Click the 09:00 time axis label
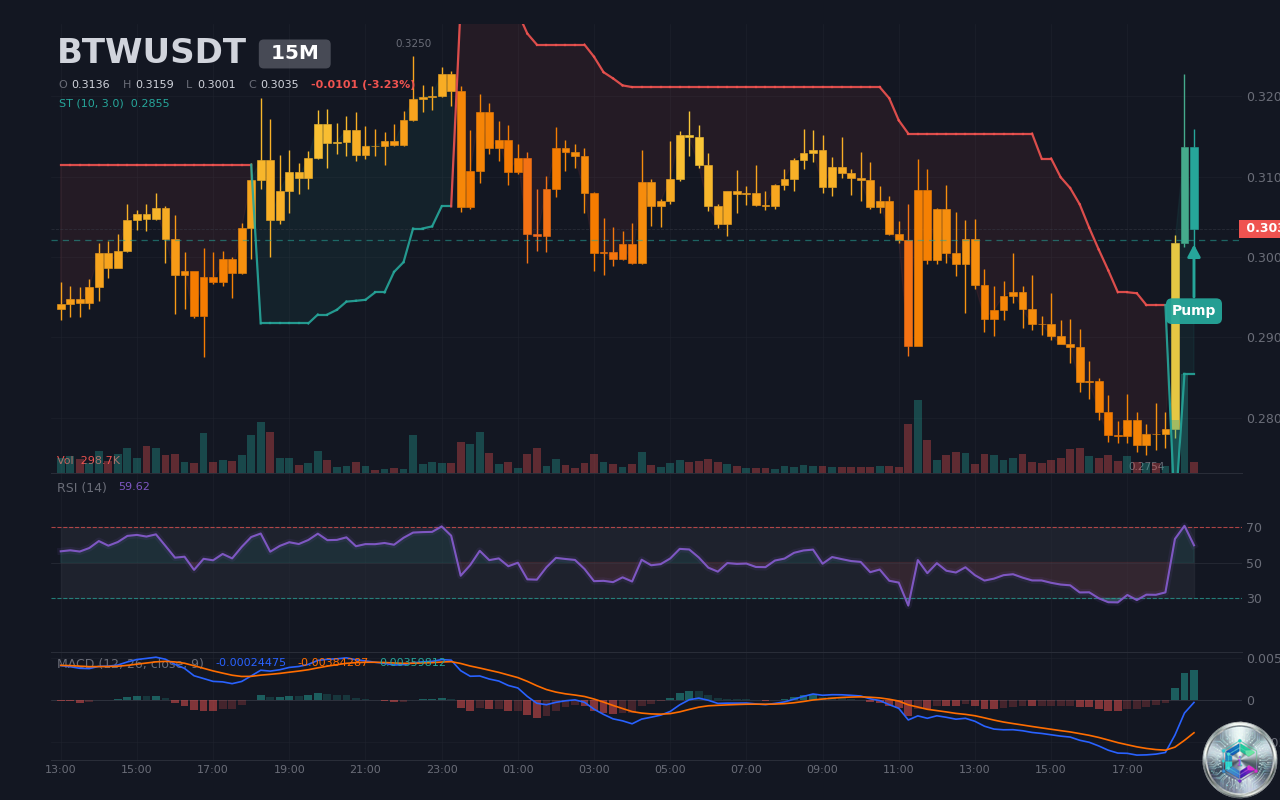Viewport: 1280px width, 800px height. click(x=822, y=770)
